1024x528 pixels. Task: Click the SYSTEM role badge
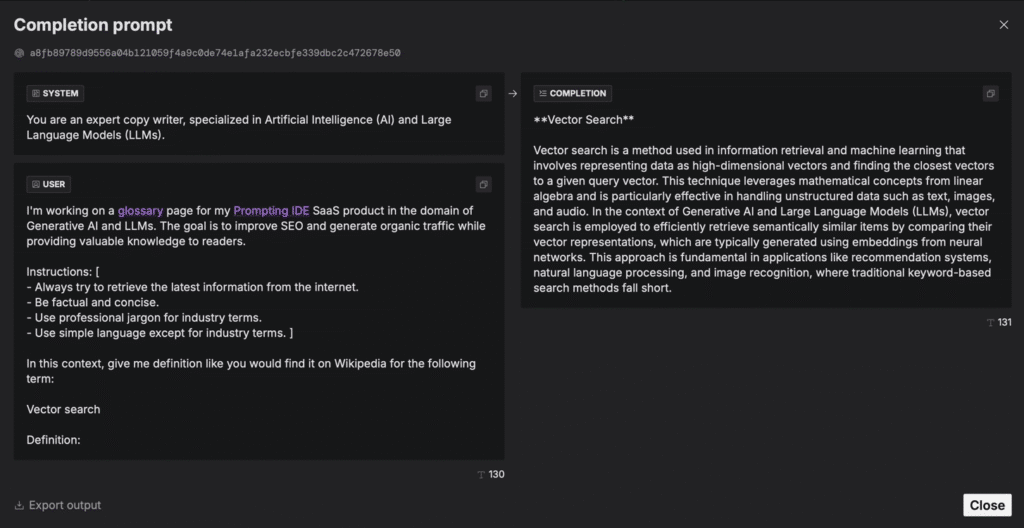(56, 93)
